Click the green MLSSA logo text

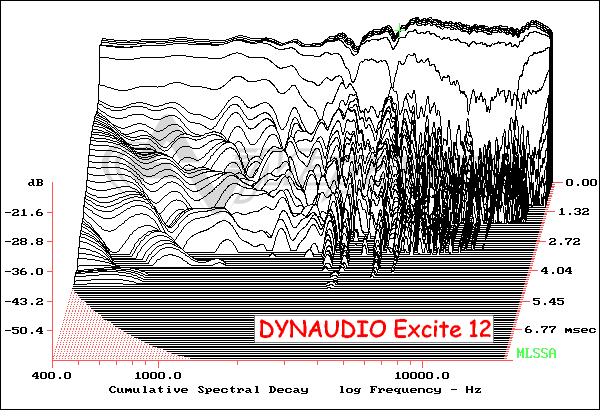pyautogui.click(x=536, y=353)
